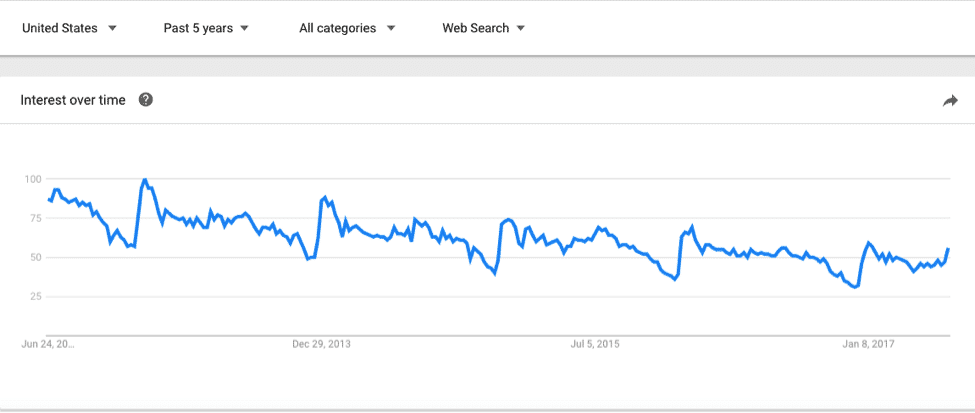
Task: Click the Jan 8, 2017 axis label
Action: tap(868, 344)
